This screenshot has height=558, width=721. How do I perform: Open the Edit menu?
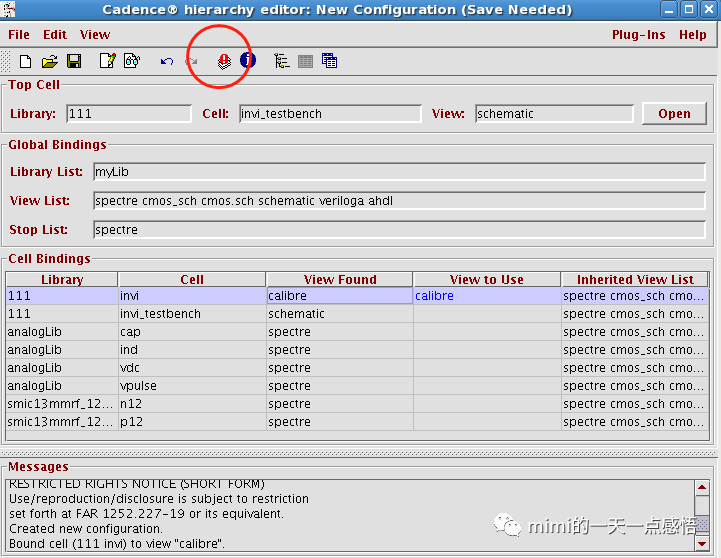pyautogui.click(x=55, y=35)
